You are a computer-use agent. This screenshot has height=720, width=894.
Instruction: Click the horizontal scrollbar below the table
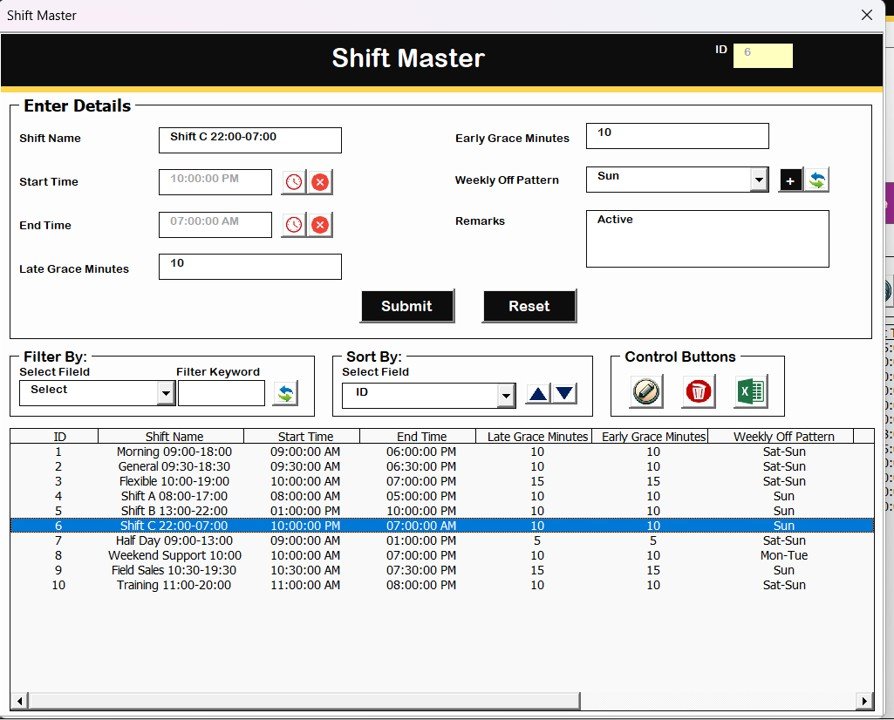click(x=300, y=700)
